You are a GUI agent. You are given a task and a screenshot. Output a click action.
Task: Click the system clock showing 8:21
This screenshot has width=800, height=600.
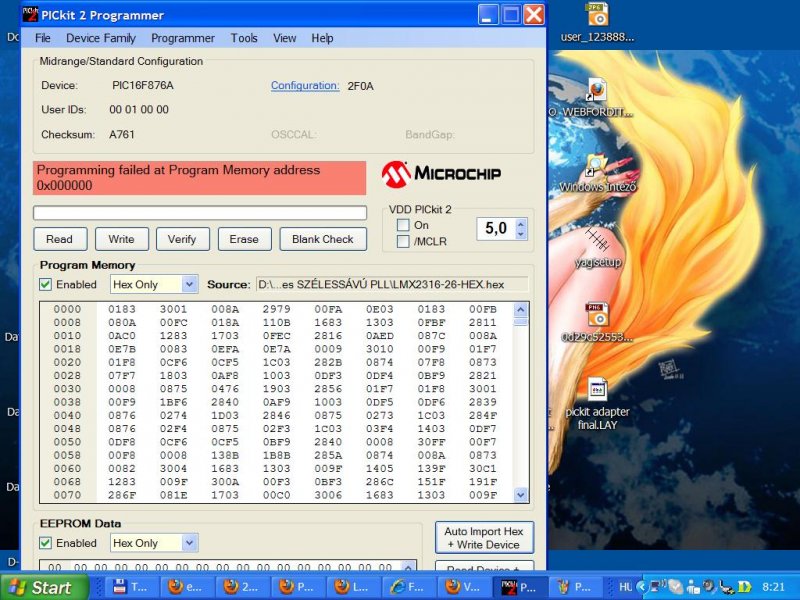773,587
